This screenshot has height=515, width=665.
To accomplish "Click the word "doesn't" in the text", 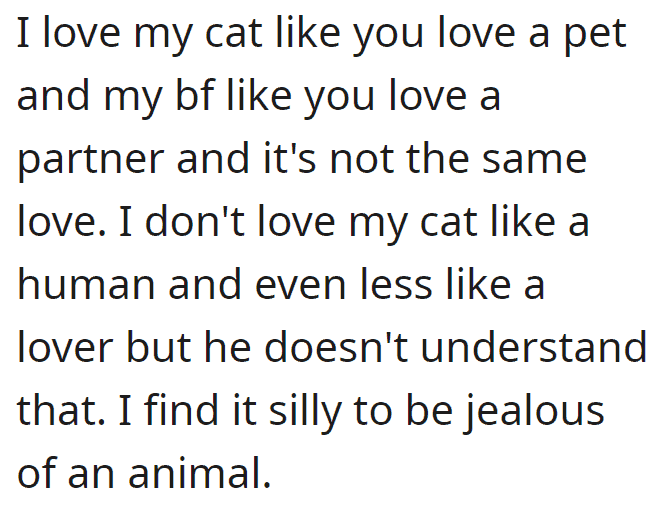I will [x=336, y=347].
